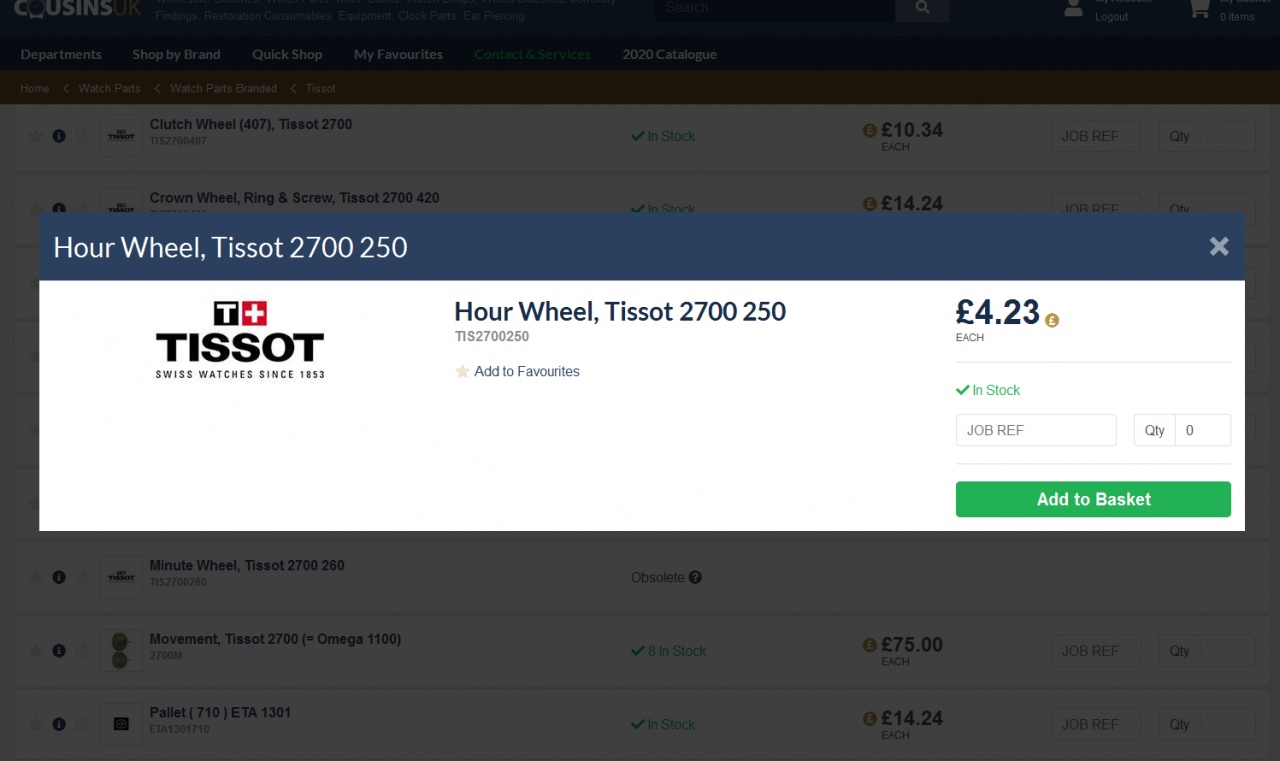Open the Quick Shop menu
The width and height of the screenshot is (1280, 761).
coord(287,54)
